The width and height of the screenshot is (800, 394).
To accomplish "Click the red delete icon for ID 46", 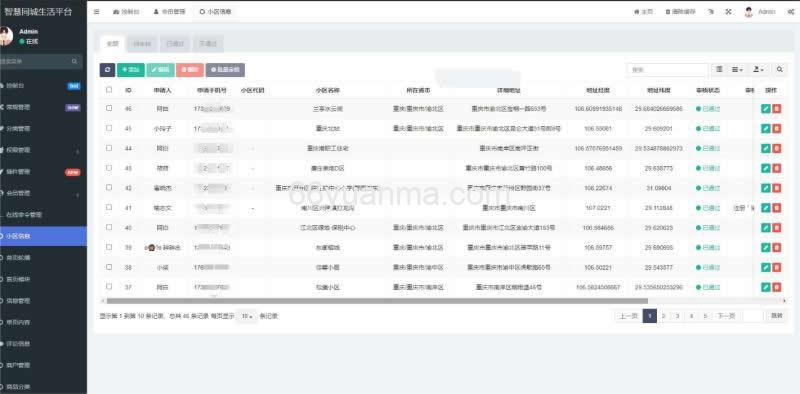I will [777, 109].
